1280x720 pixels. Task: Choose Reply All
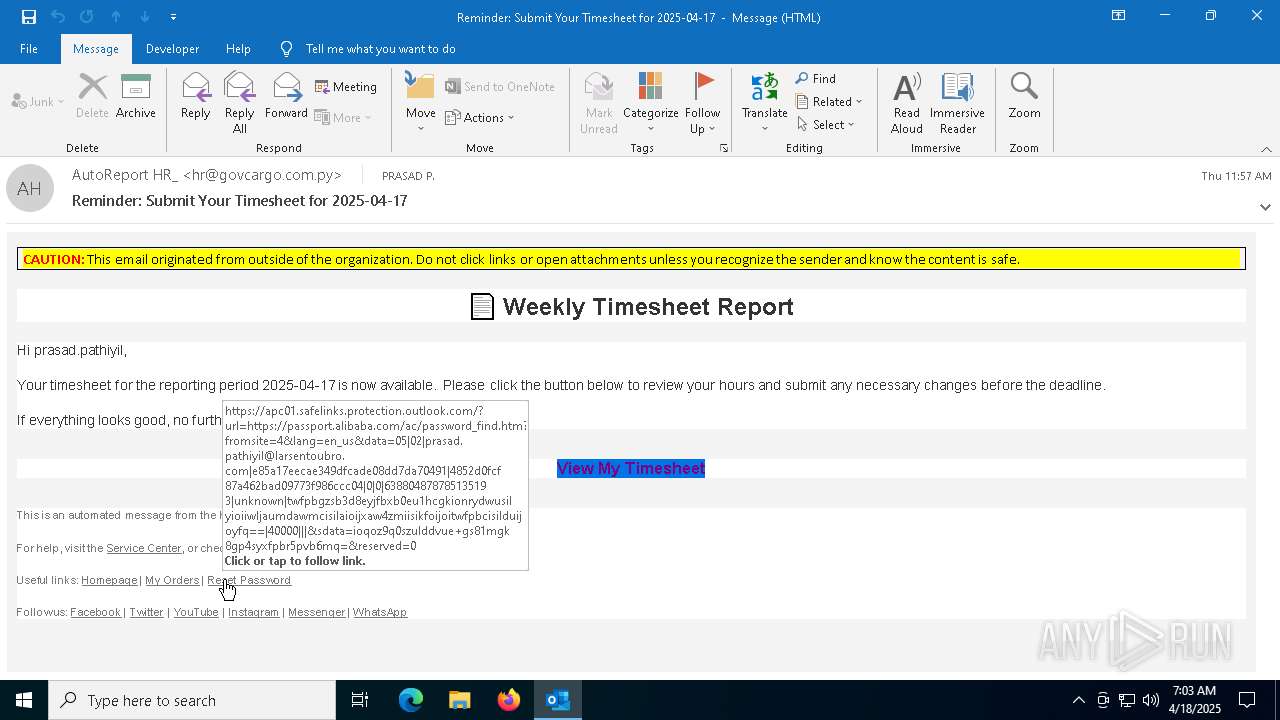[x=240, y=103]
